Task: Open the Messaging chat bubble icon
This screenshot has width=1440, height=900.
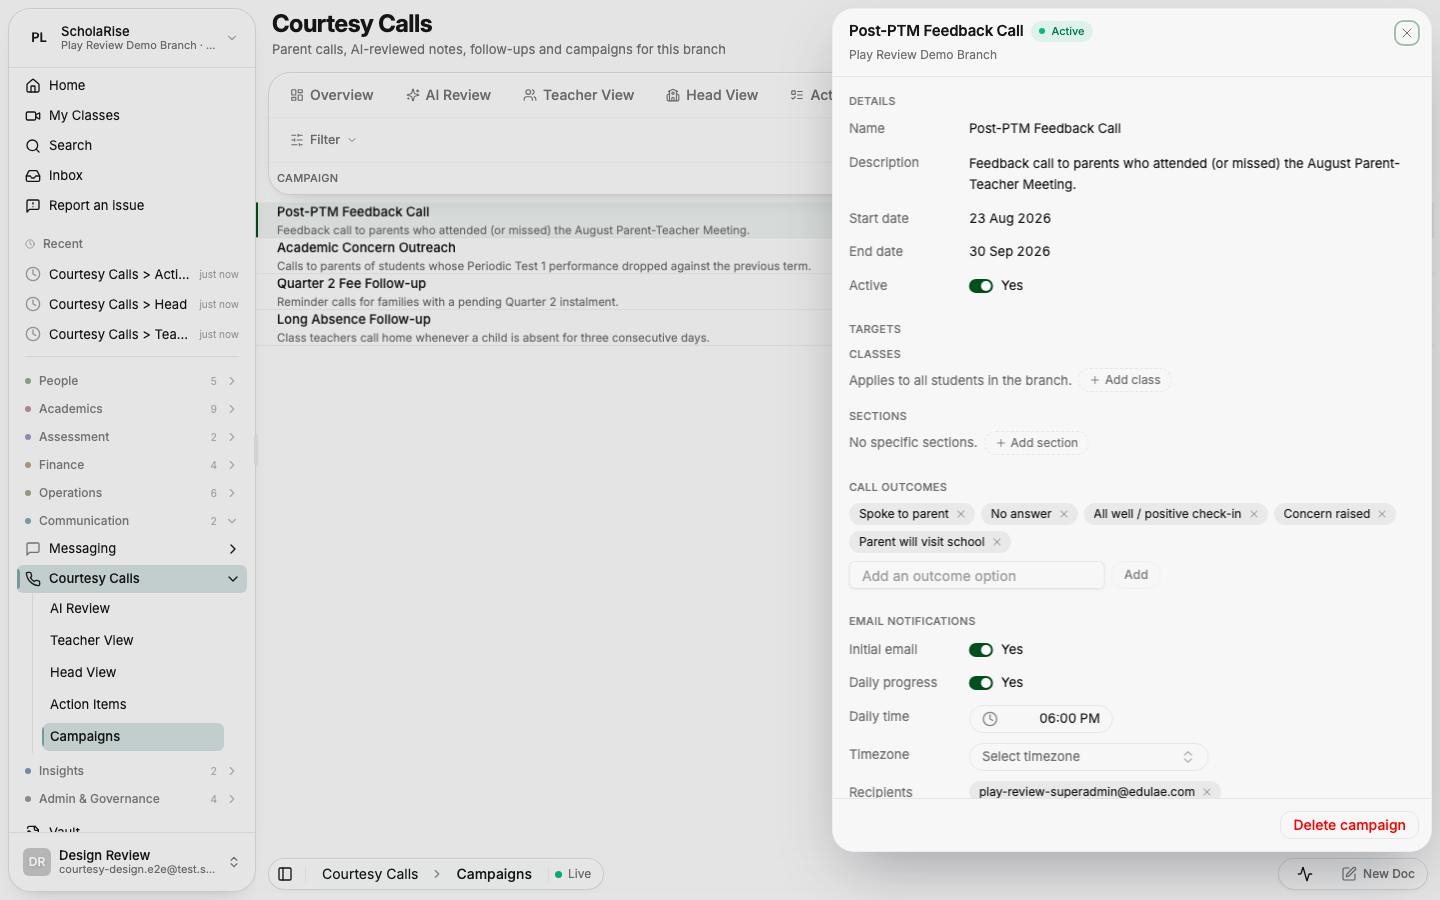Action: click(x=33, y=549)
